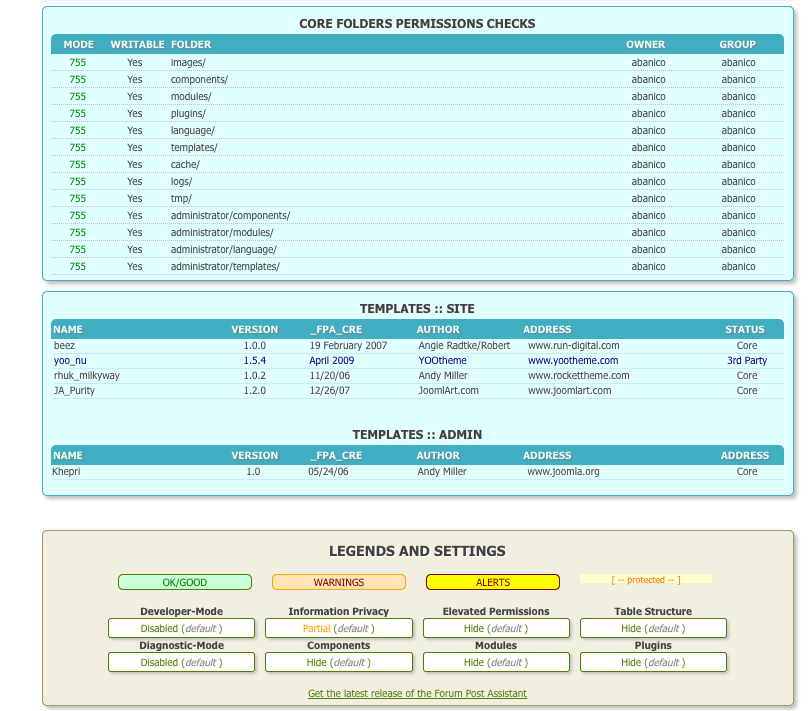Viewport: 809px width, 711px height.
Task: Click the OWNER column header
Action: click(645, 44)
